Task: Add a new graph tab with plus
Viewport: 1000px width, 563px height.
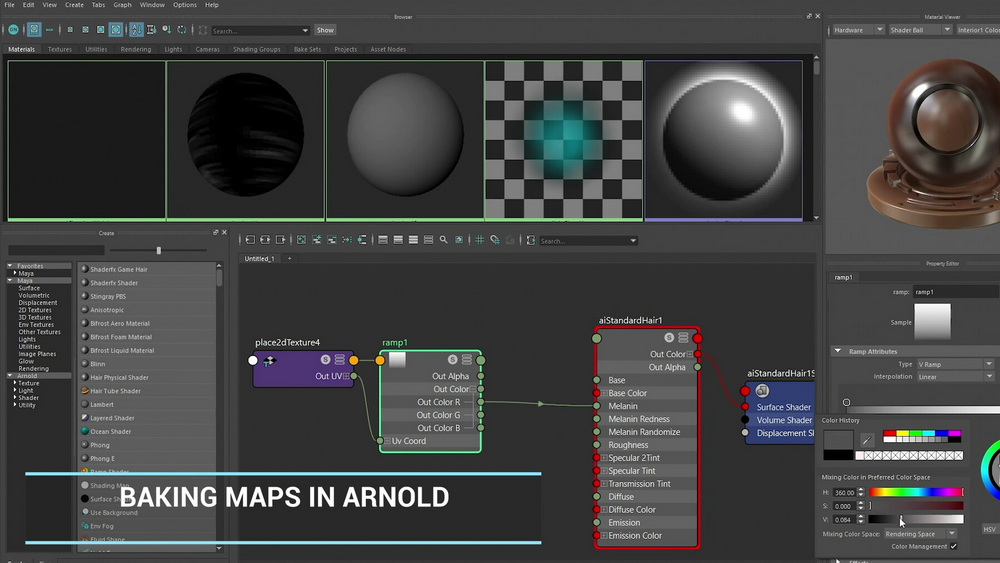Action: click(290, 259)
